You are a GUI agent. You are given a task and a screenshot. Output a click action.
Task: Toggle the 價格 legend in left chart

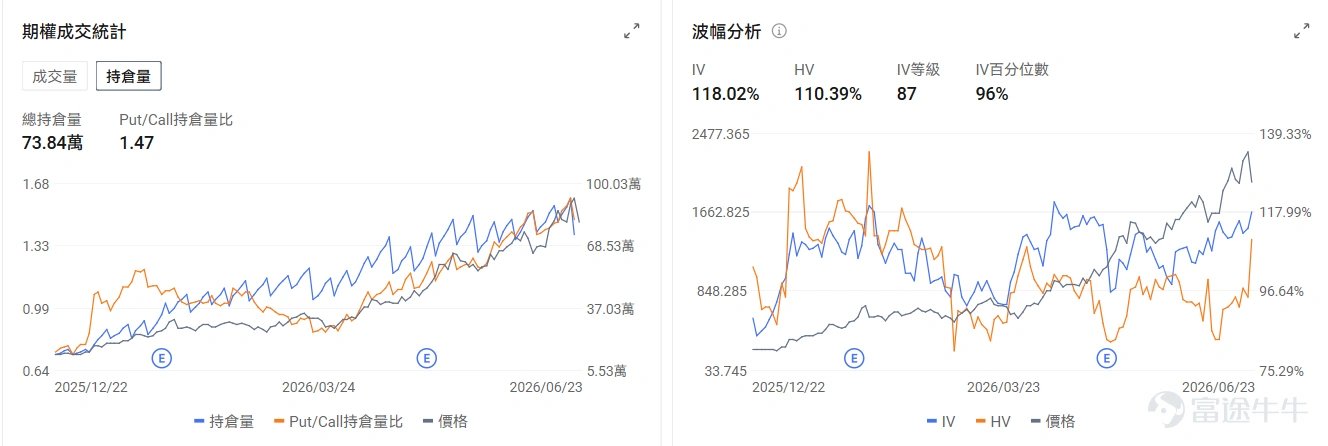point(444,421)
